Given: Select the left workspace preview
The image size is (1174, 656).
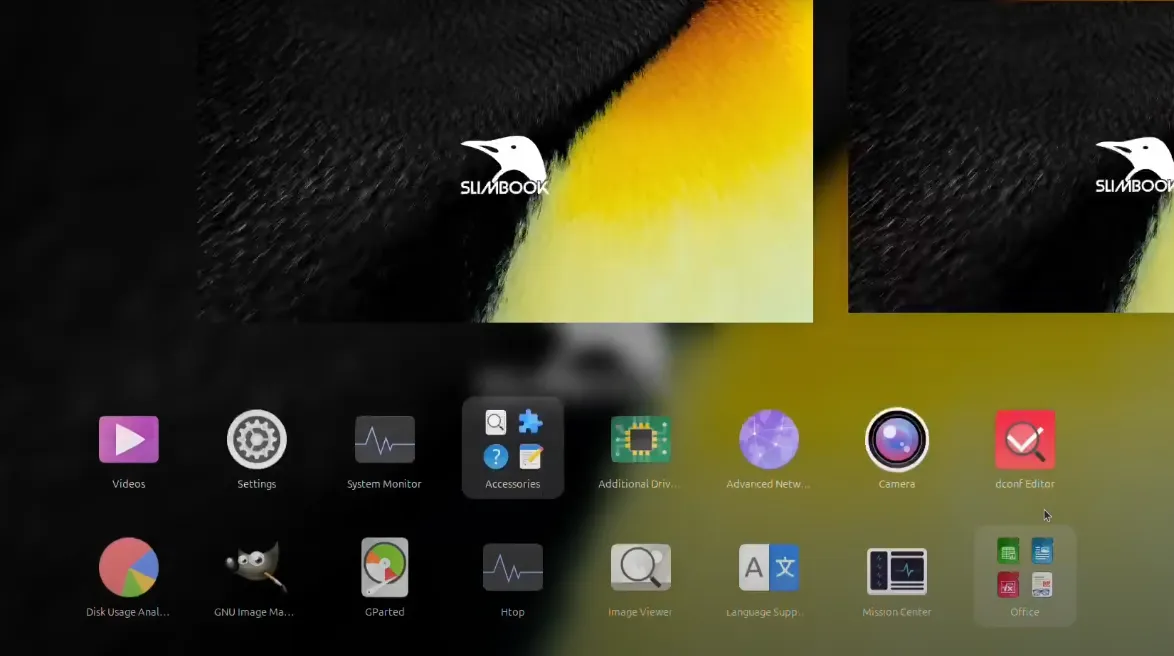Looking at the screenshot, I should point(505,160).
